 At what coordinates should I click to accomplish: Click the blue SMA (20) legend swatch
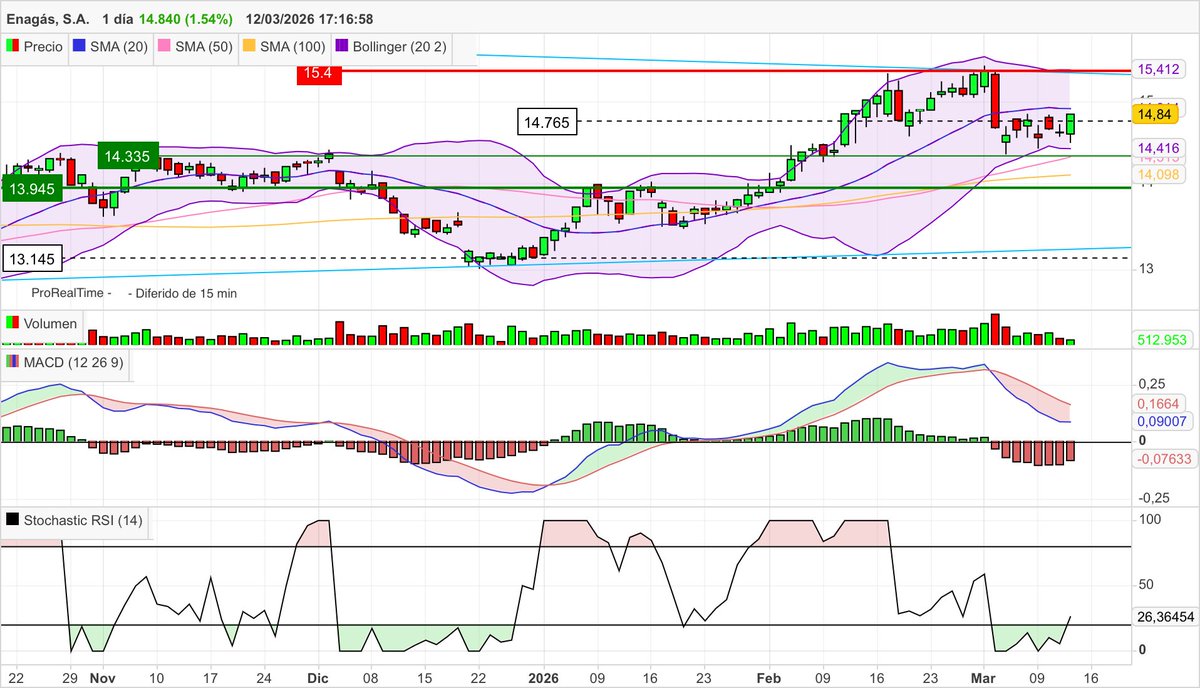pos(79,46)
